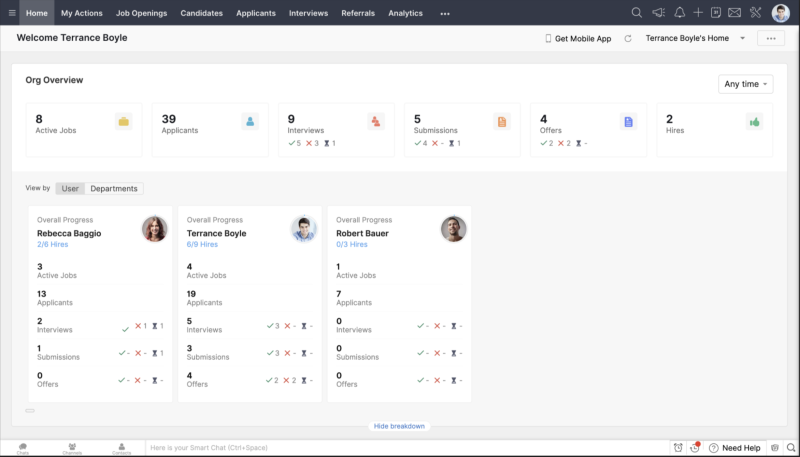The height and width of the screenshot is (457, 800).
Task: Click the Submissions document icon
Action: (502, 121)
